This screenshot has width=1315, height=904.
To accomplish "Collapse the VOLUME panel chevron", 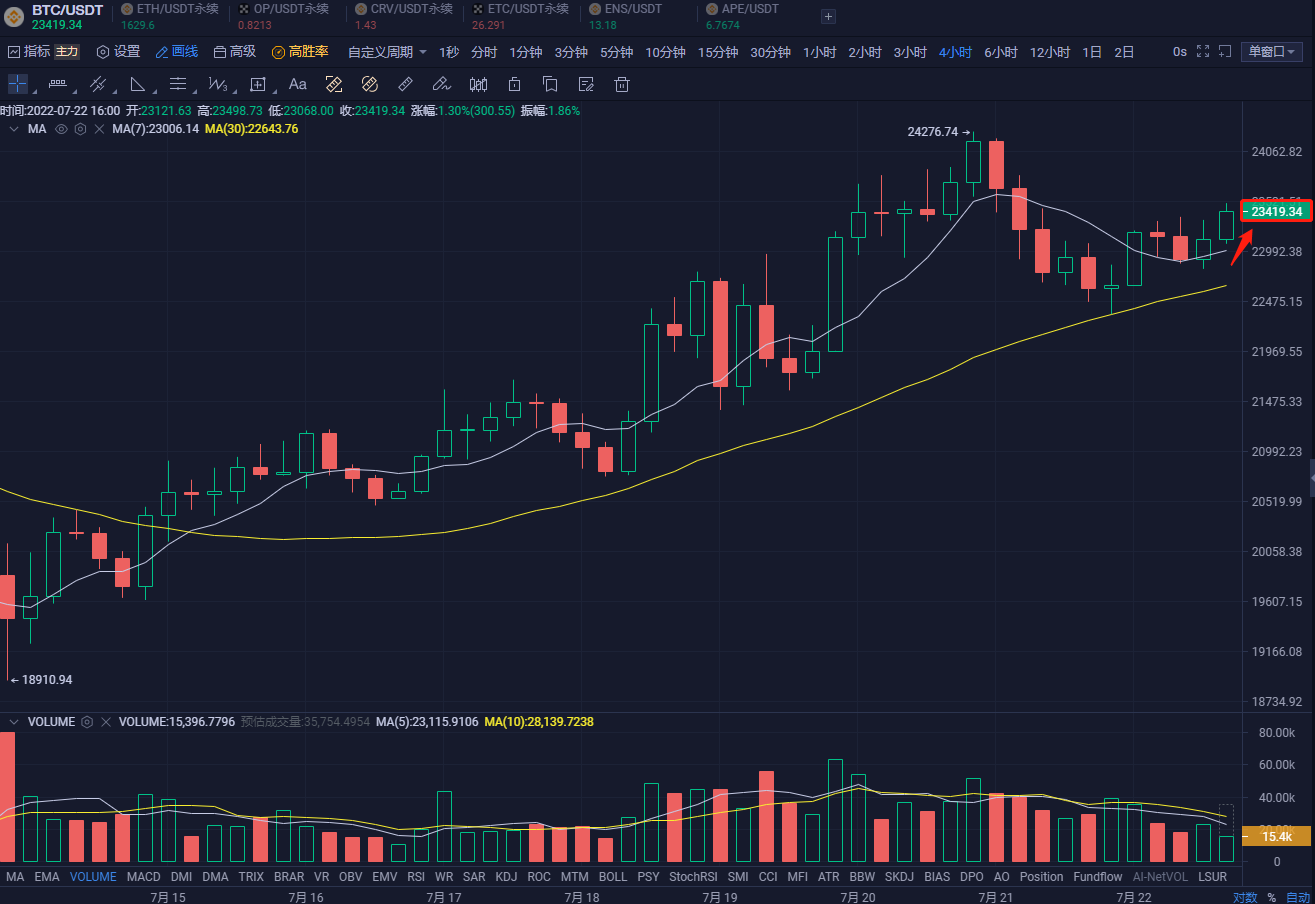I will (14, 721).
